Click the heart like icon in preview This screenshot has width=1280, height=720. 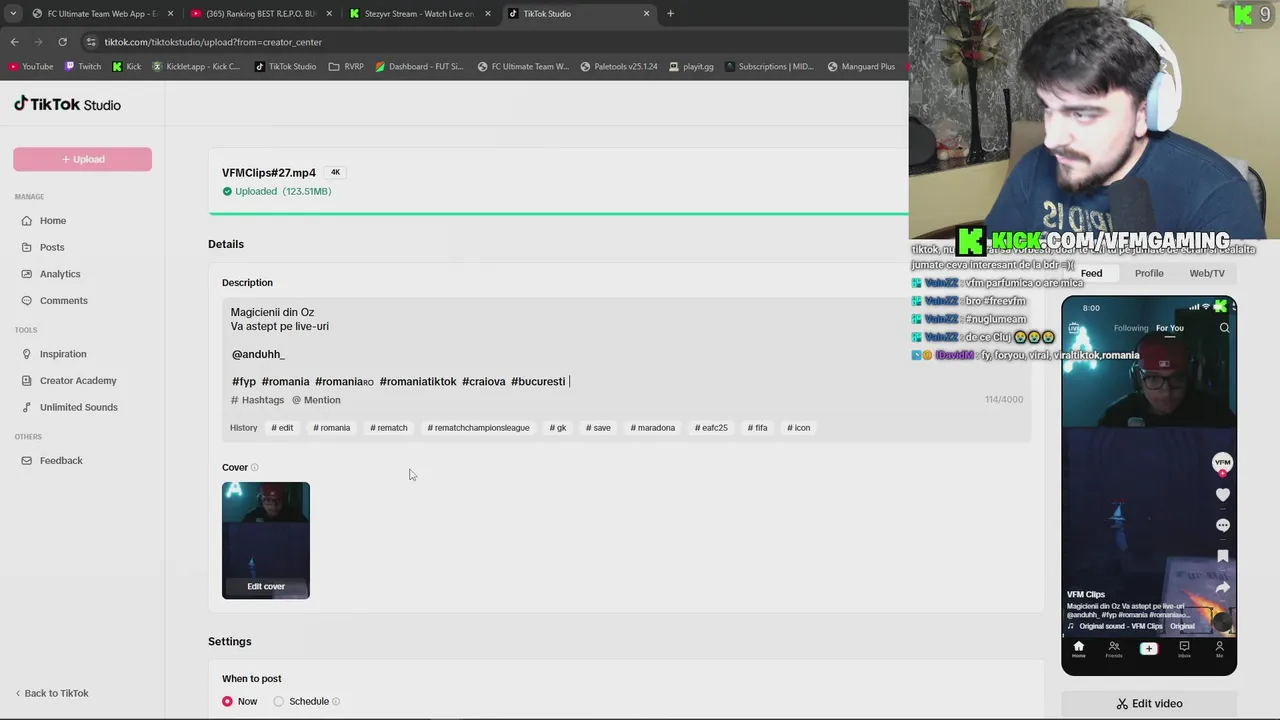1222,495
